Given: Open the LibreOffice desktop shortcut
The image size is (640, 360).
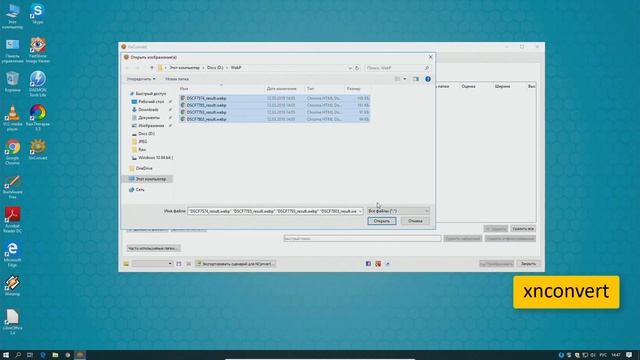Looking at the screenshot, I should 12,322.
